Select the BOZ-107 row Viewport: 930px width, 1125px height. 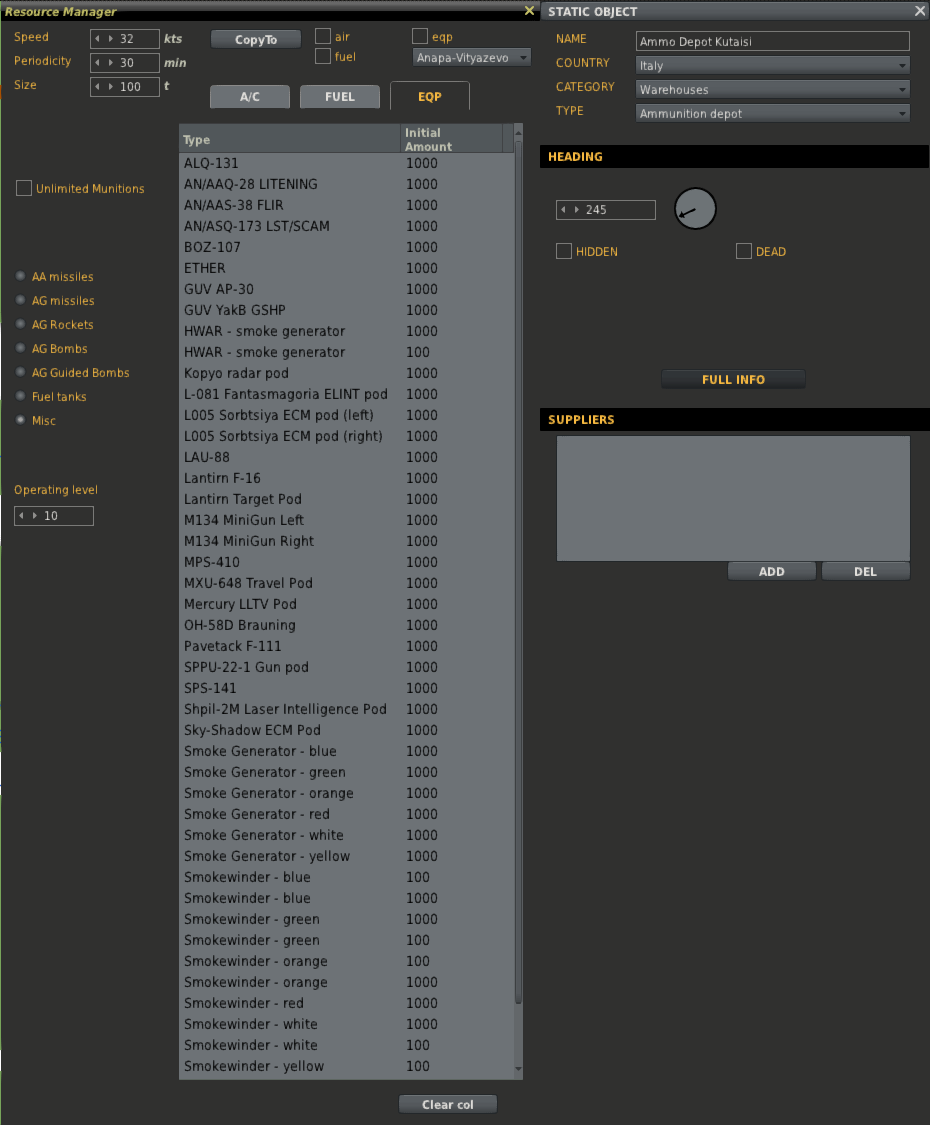tap(347, 247)
